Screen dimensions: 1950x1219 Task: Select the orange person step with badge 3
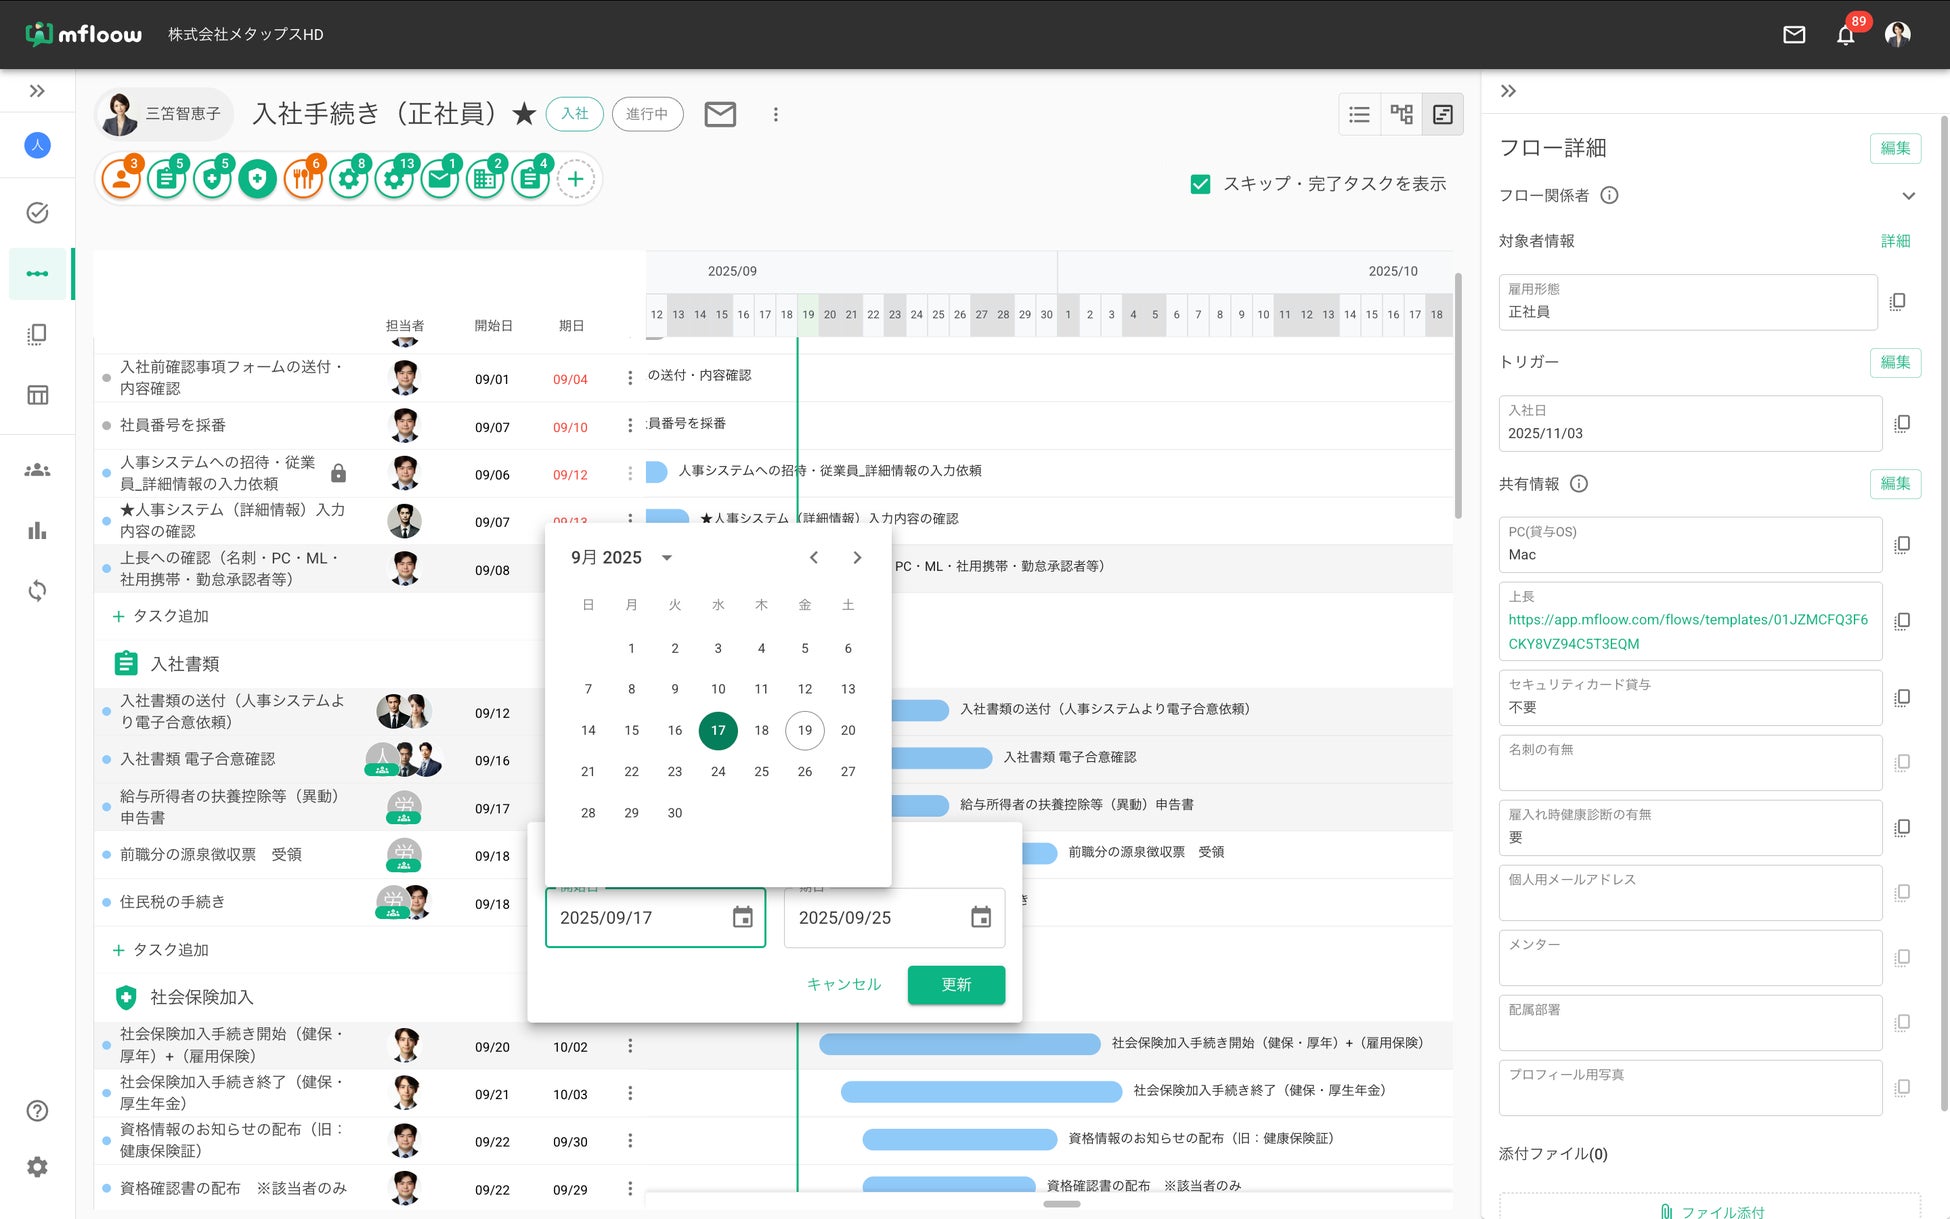(x=121, y=179)
